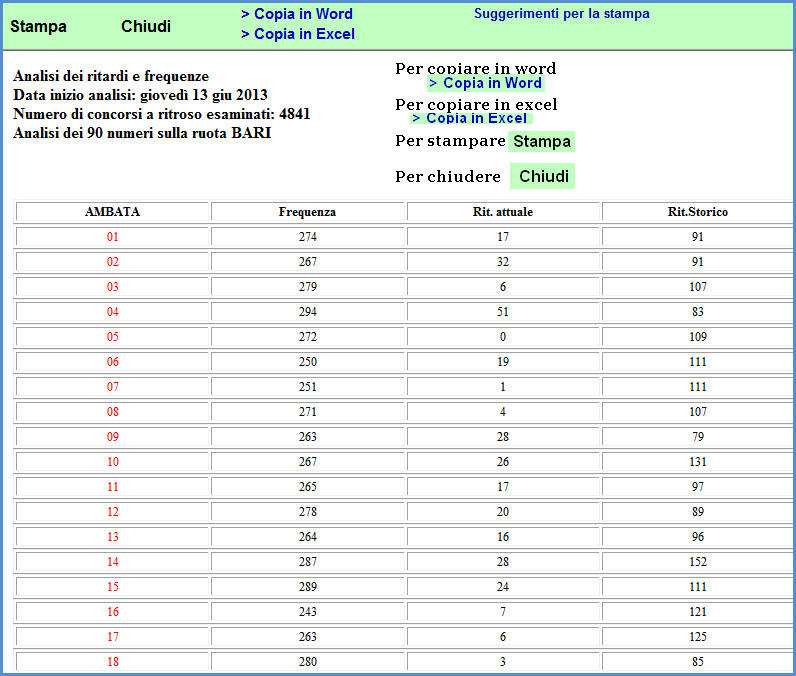The width and height of the screenshot is (796, 676).
Task: Click ambata number 08
Action: [x=113, y=412]
